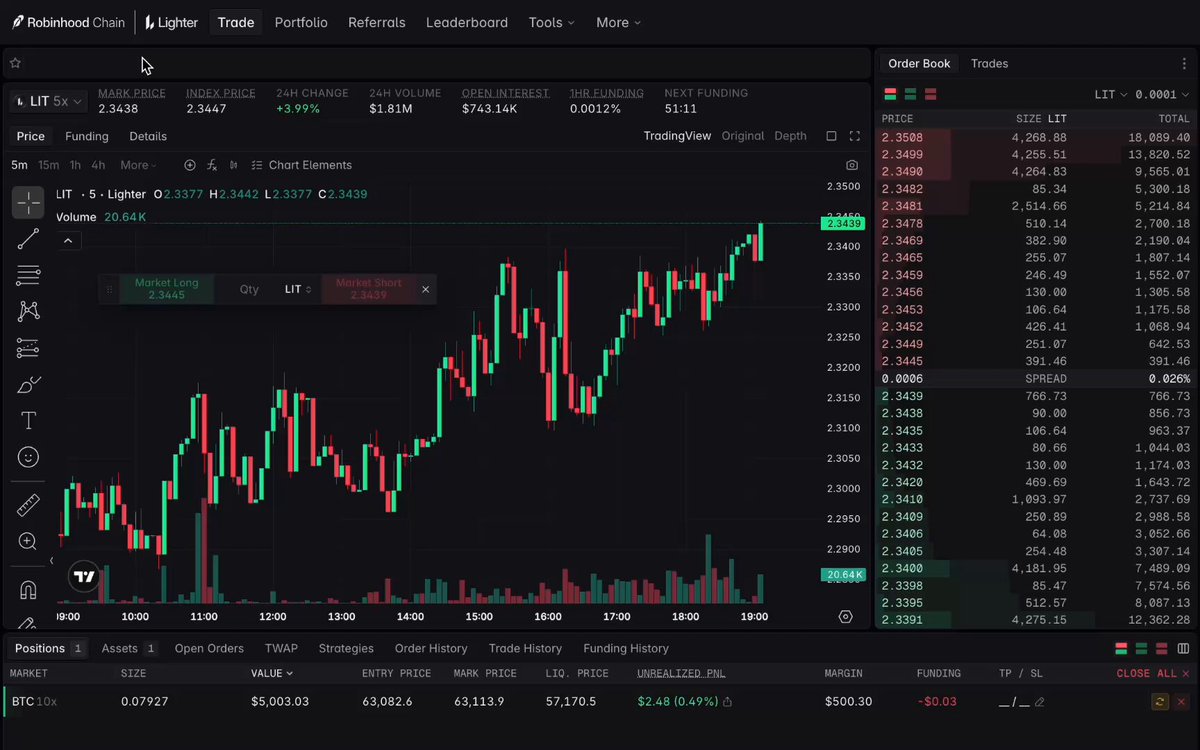Open the Fibonacci retracement tool

(28, 275)
